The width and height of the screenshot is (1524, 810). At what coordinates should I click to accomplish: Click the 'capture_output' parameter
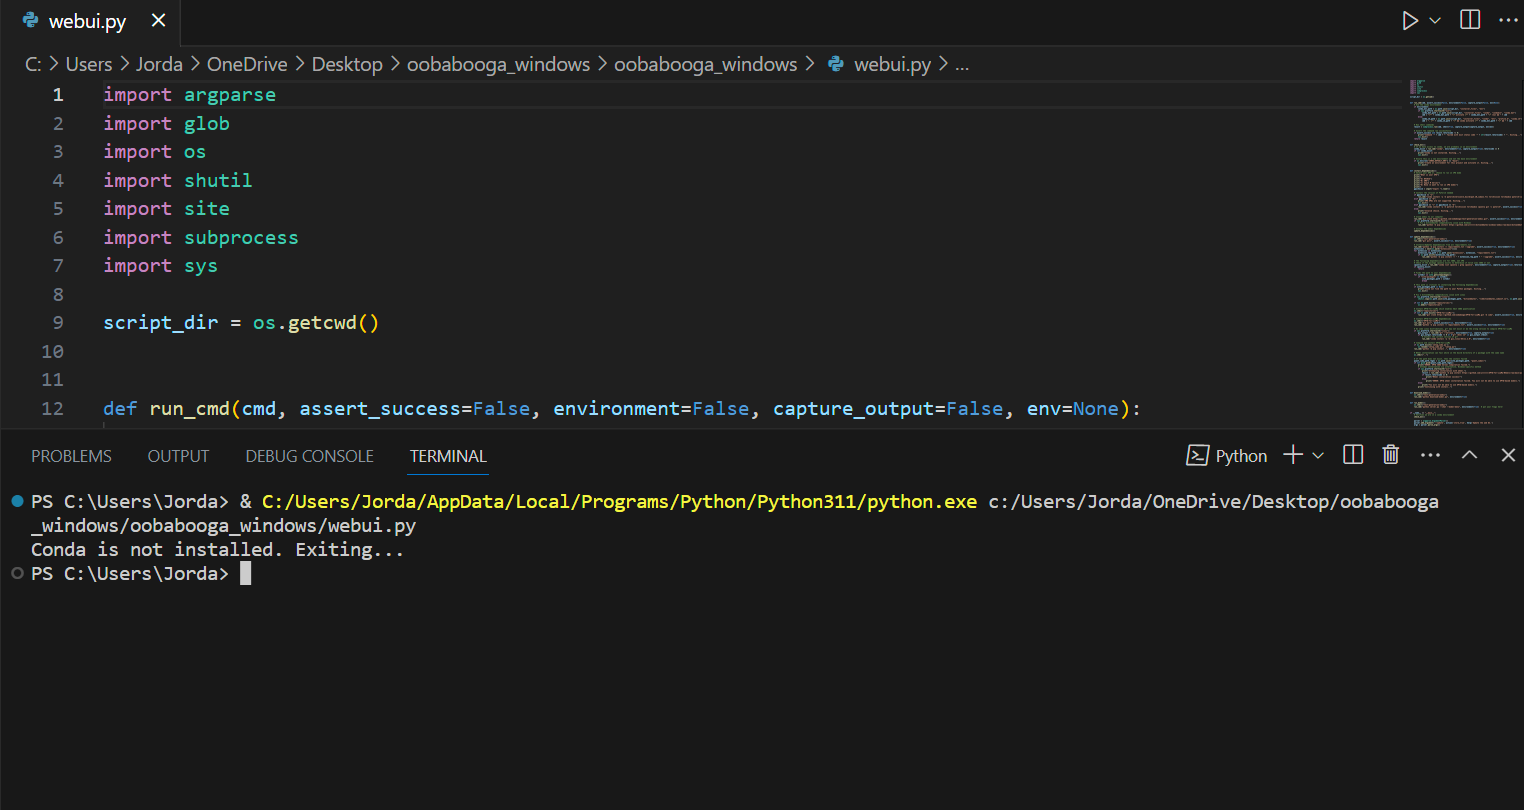(x=853, y=409)
